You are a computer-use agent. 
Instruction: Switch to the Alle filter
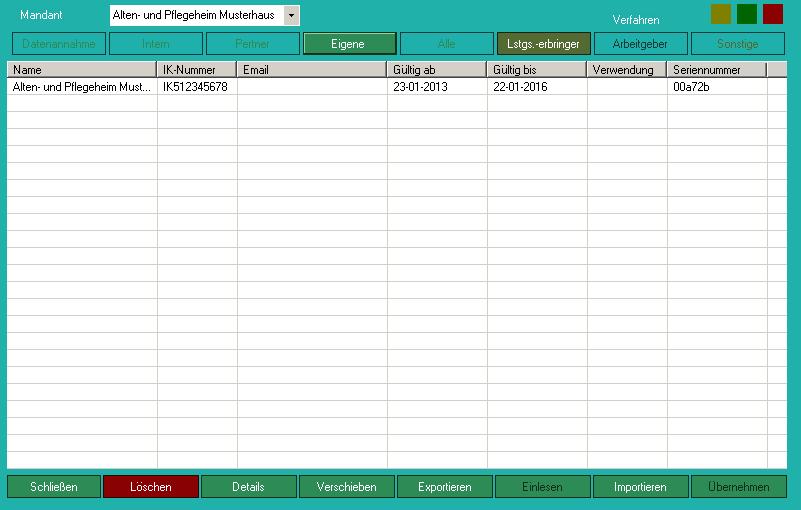[x=447, y=44]
